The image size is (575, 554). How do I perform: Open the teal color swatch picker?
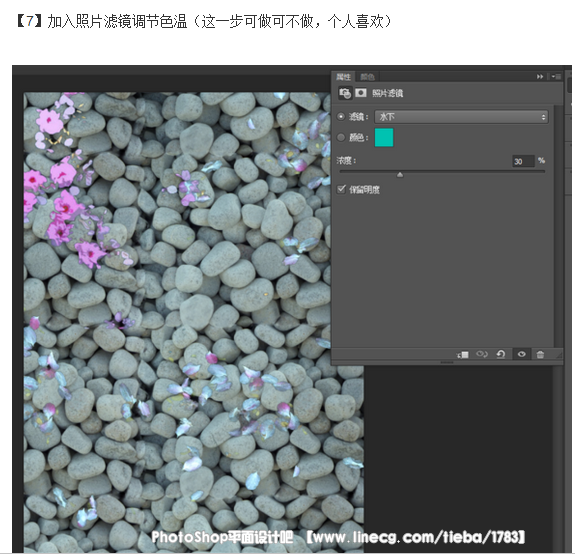pyautogui.click(x=384, y=137)
